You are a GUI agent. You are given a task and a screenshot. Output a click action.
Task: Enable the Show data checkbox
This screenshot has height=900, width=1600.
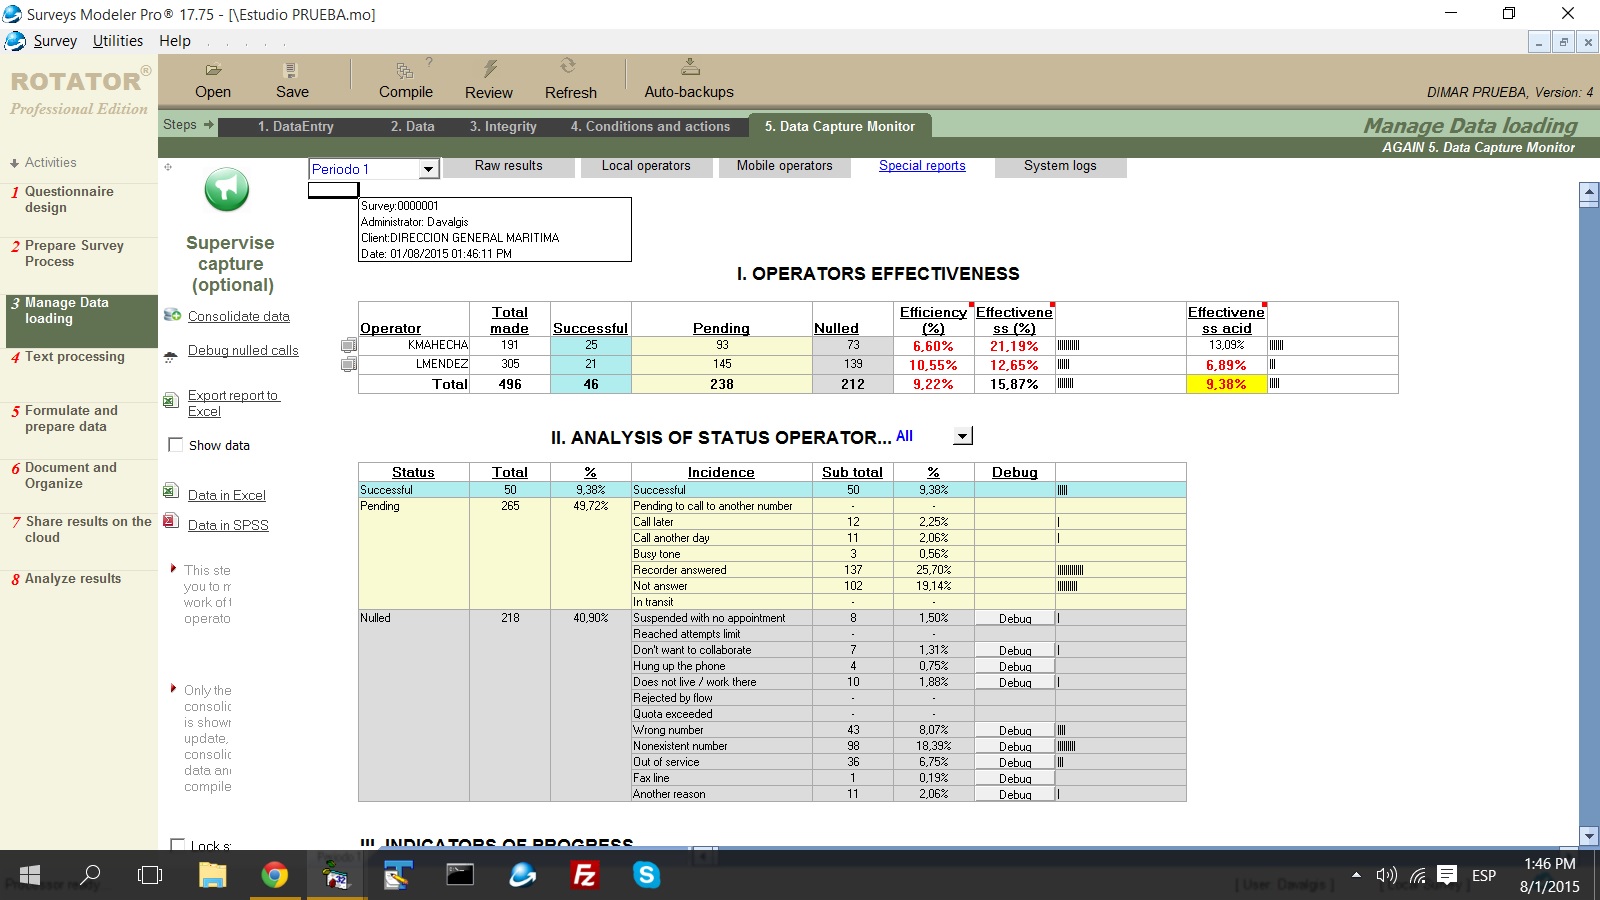click(x=176, y=445)
